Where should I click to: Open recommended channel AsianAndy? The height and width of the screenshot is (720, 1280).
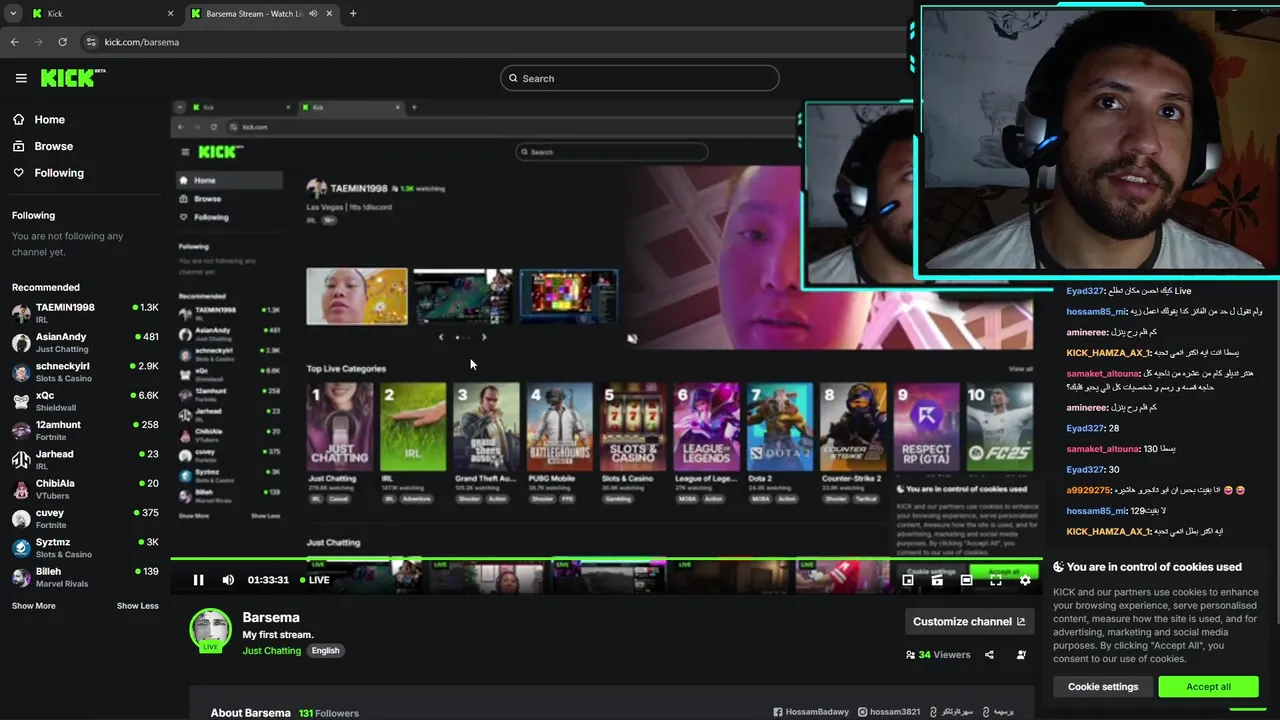tap(85, 342)
